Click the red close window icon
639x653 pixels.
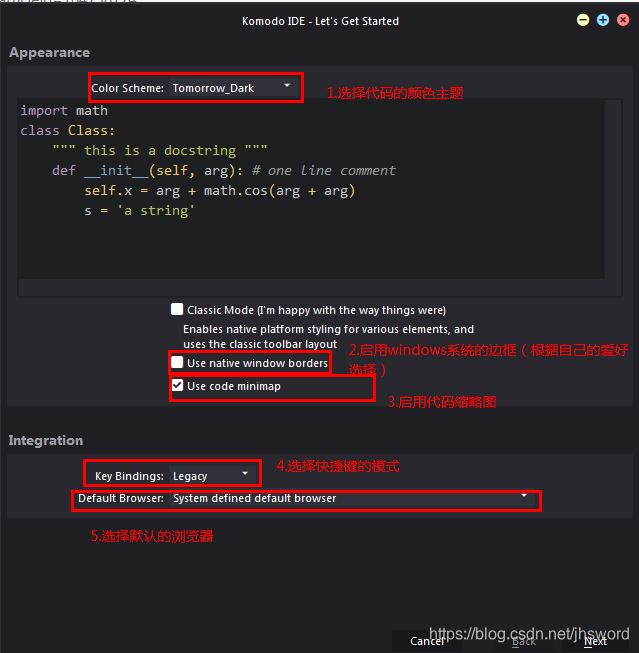(x=623, y=20)
